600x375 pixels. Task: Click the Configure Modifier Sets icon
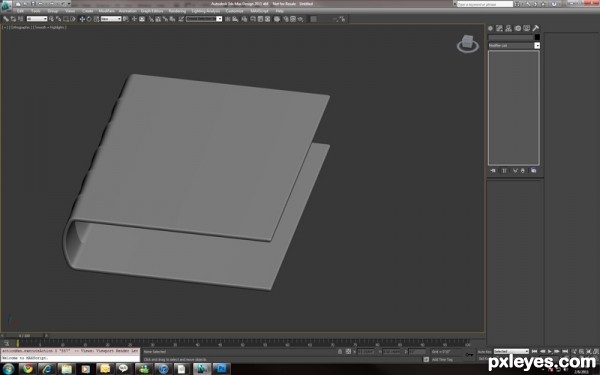click(533, 171)
